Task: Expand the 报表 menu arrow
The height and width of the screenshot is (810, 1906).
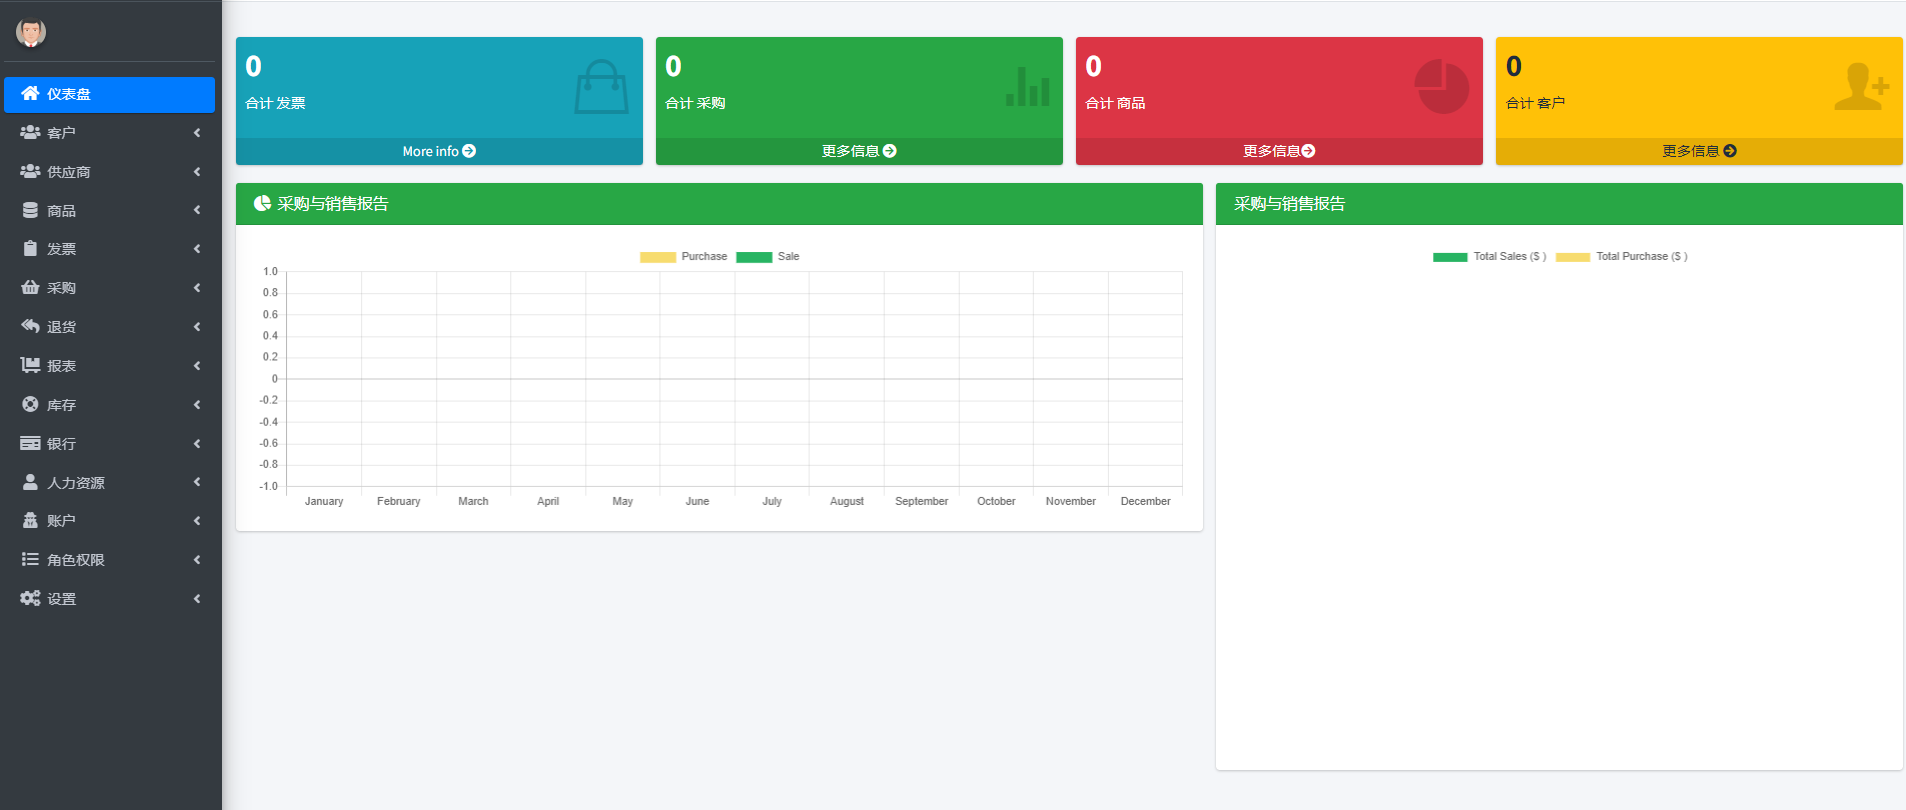Action: coord(197,366)
